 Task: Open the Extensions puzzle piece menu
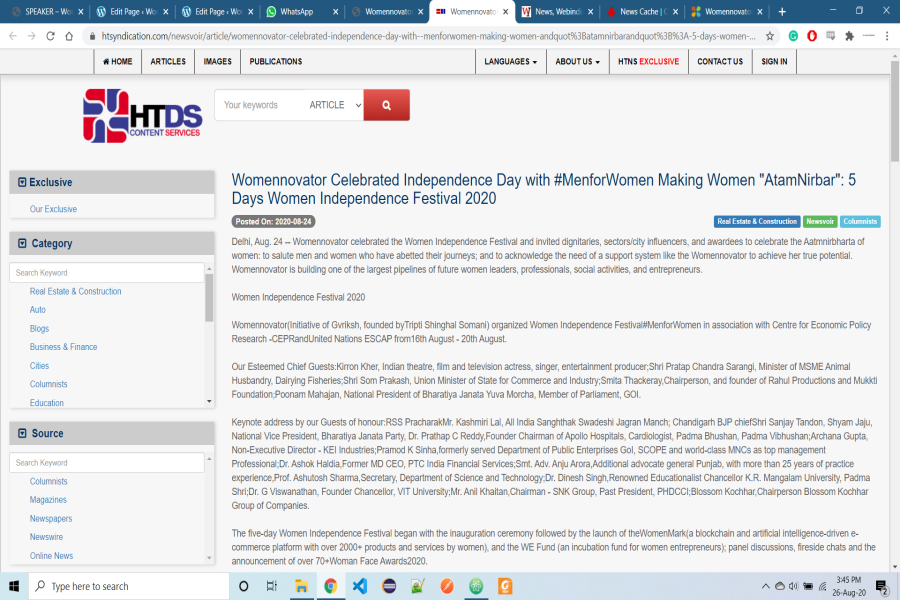click(x=849, y=36)
